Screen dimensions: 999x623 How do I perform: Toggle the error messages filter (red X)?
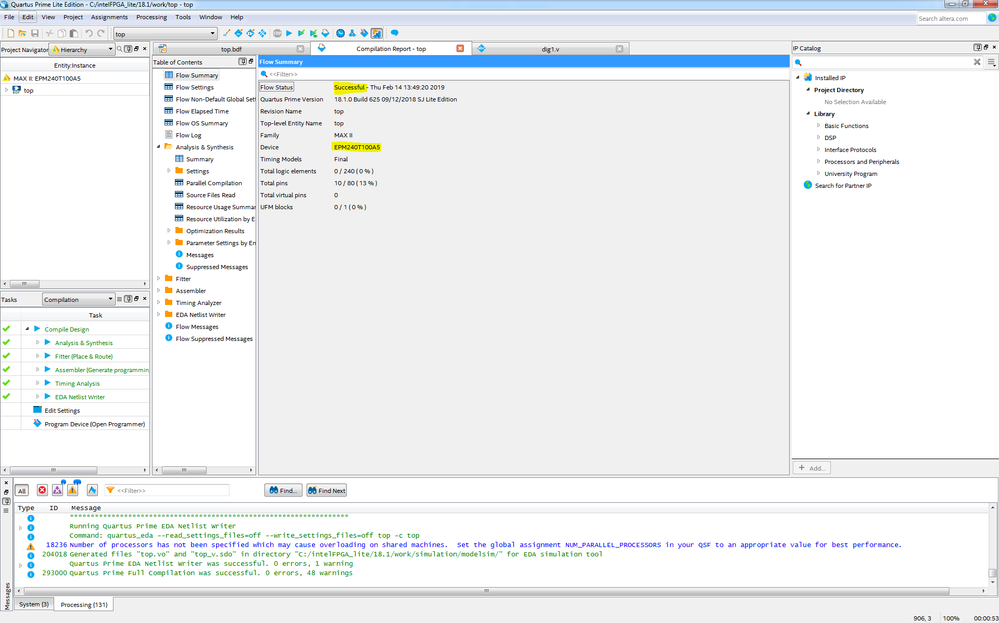(x=42, y=490)
